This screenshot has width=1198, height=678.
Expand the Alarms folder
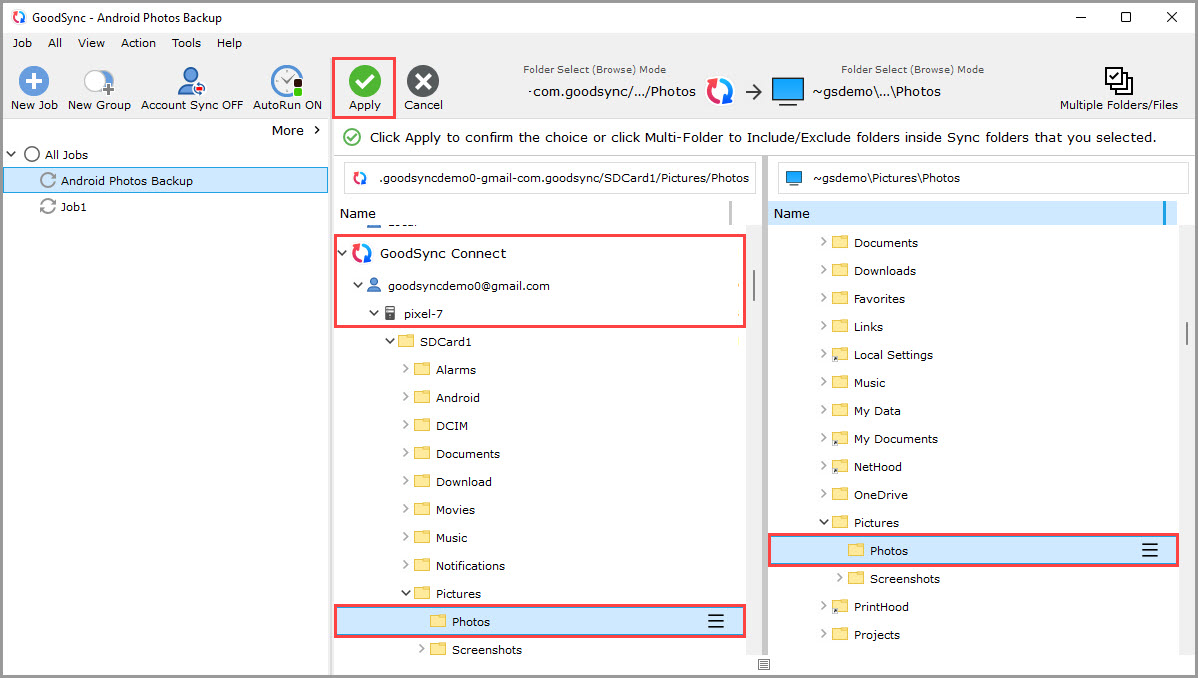[405, 369]
